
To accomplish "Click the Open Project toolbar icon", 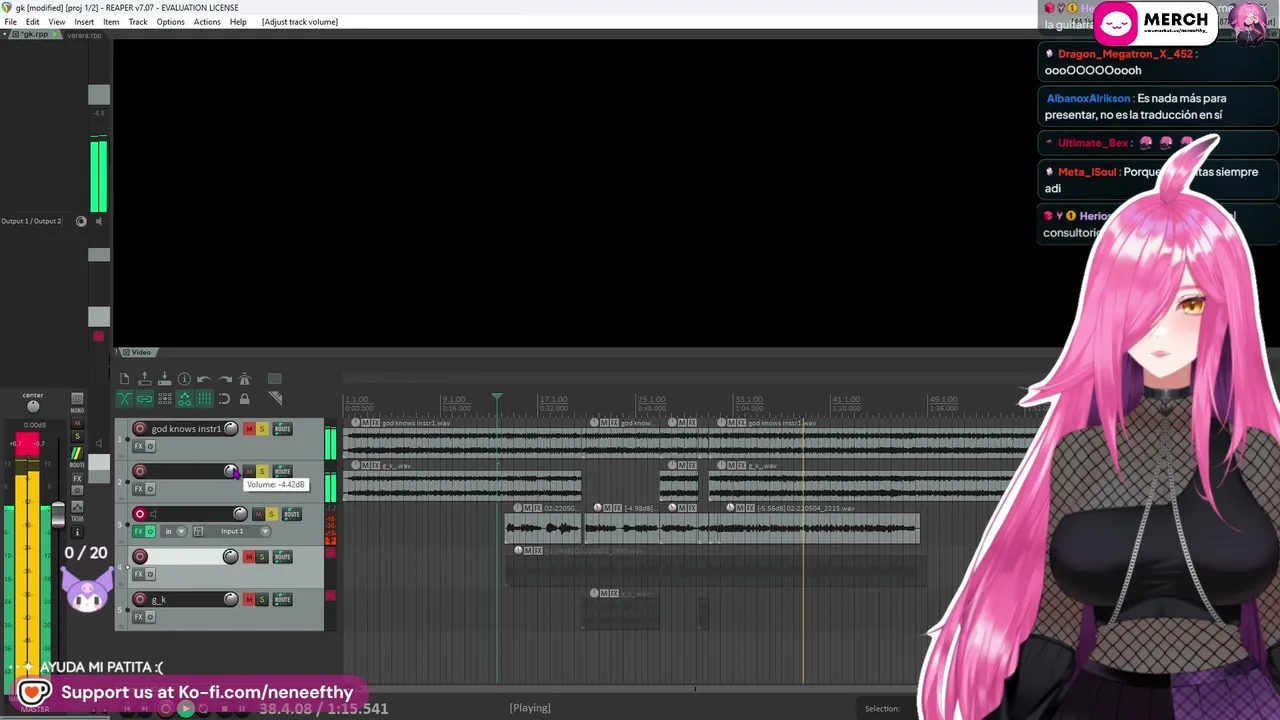I will (x=144, y=379).
